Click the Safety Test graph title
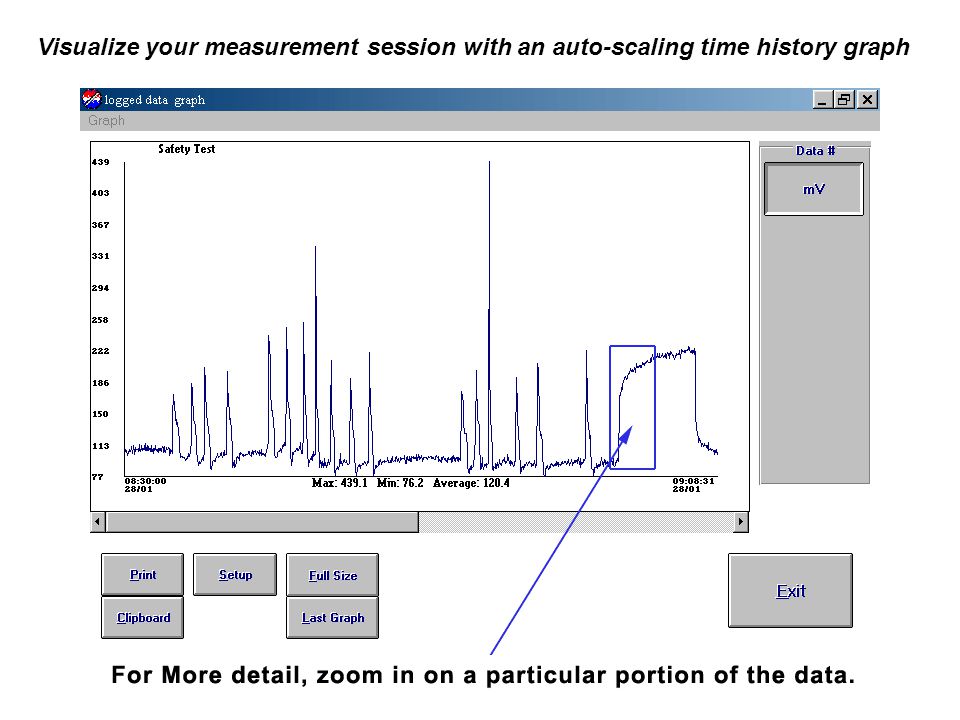This screenshot has width=960, height=720. tap(187, 149)
